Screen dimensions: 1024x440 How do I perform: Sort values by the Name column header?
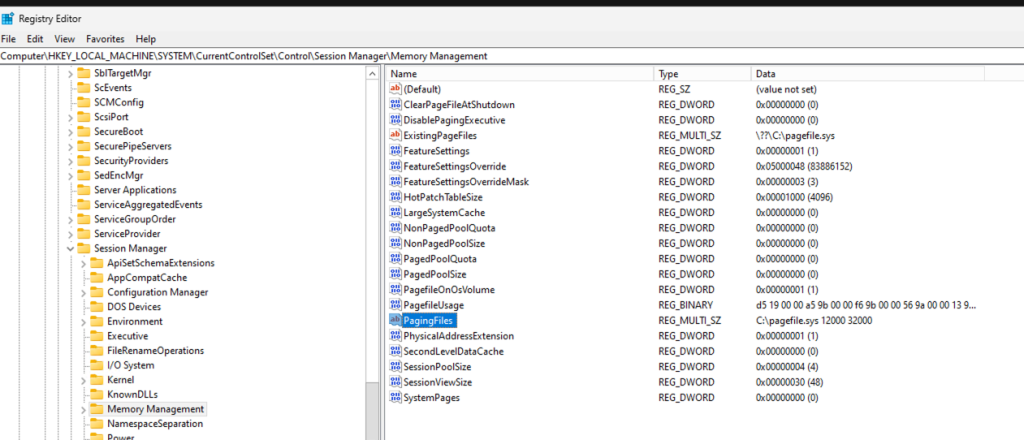(520, 74)
